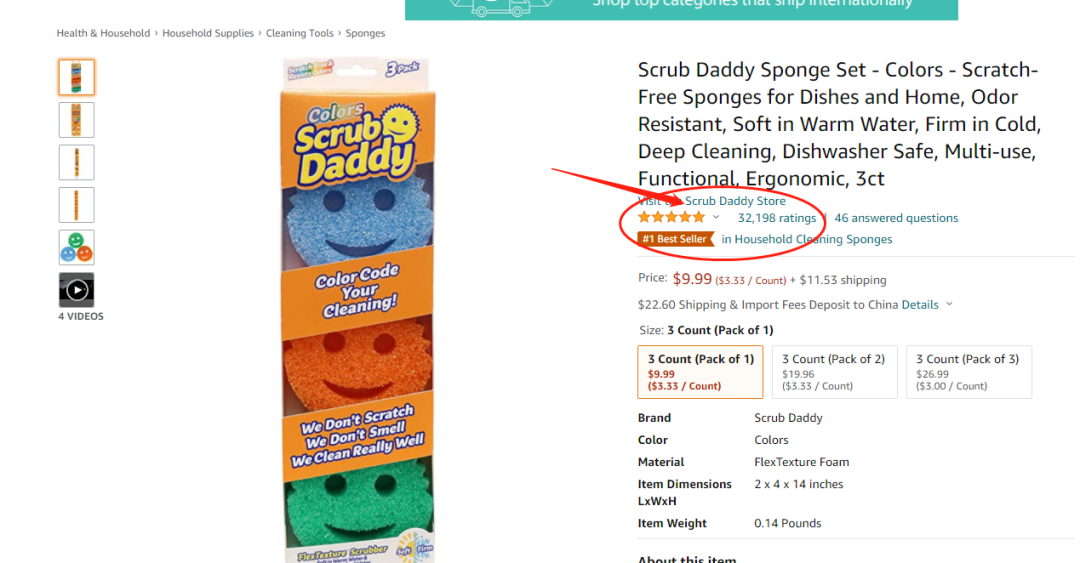Viewport: 1080px width, 563px height.
Task: Show the three smiley sponges thumbnail
Action: pos(76,248)
